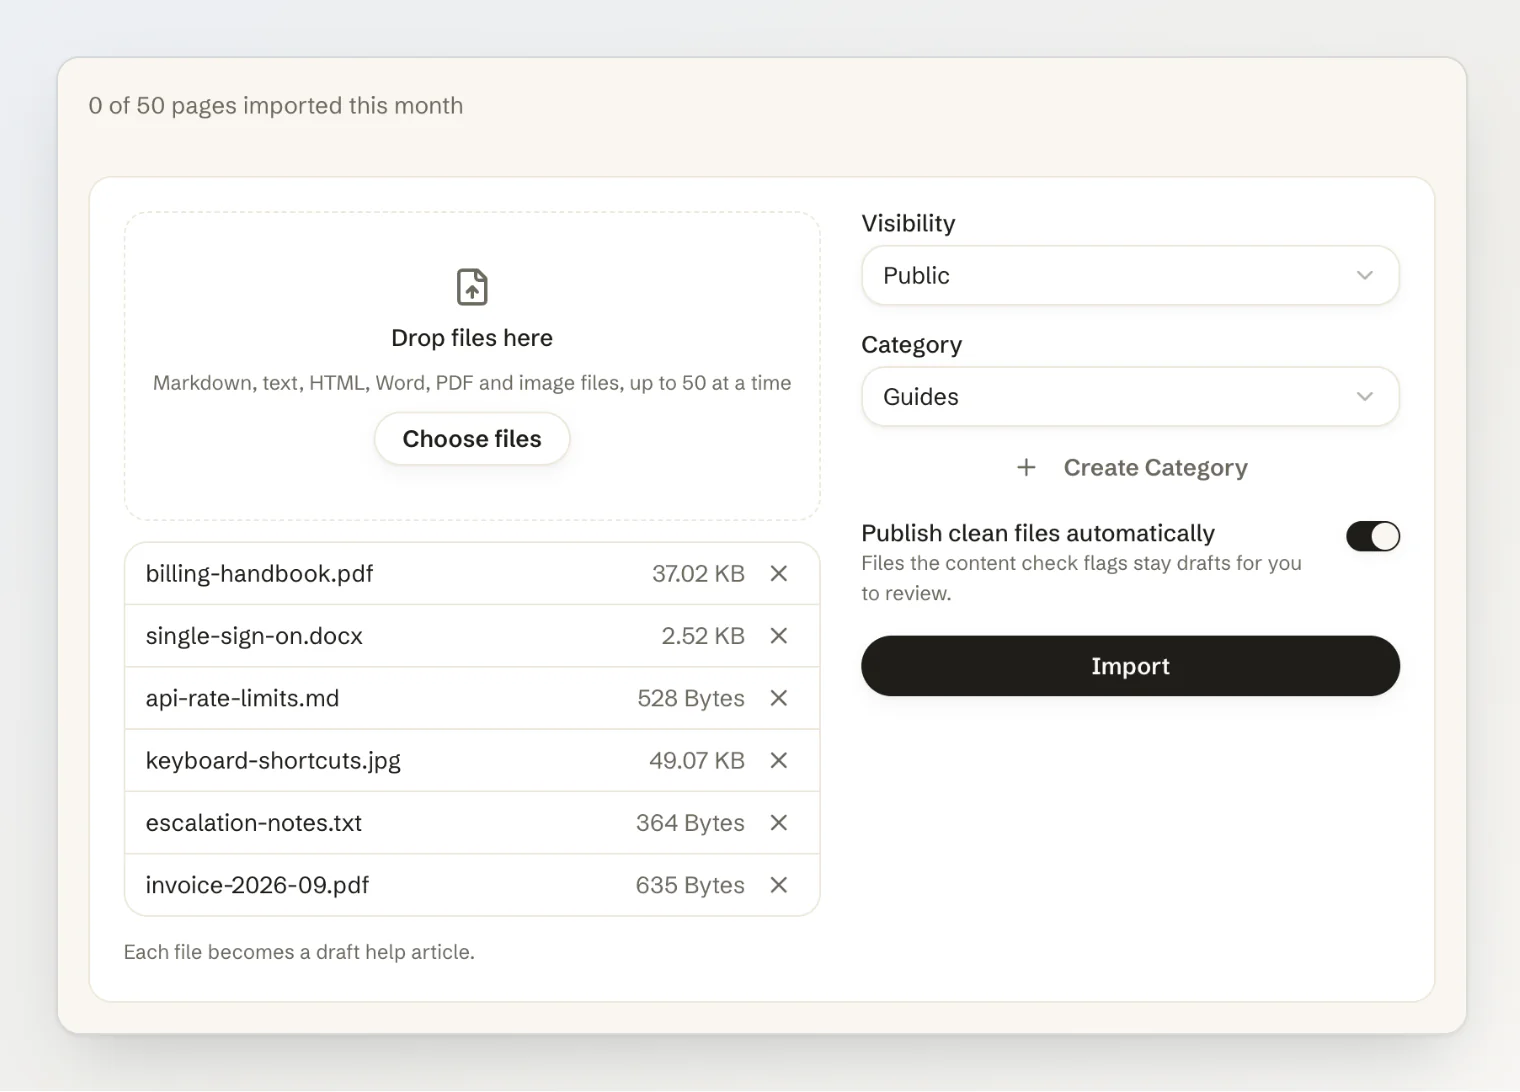Click the 635 Bytes file size
Screen dimensions: 1520x1092
[690, 885]
